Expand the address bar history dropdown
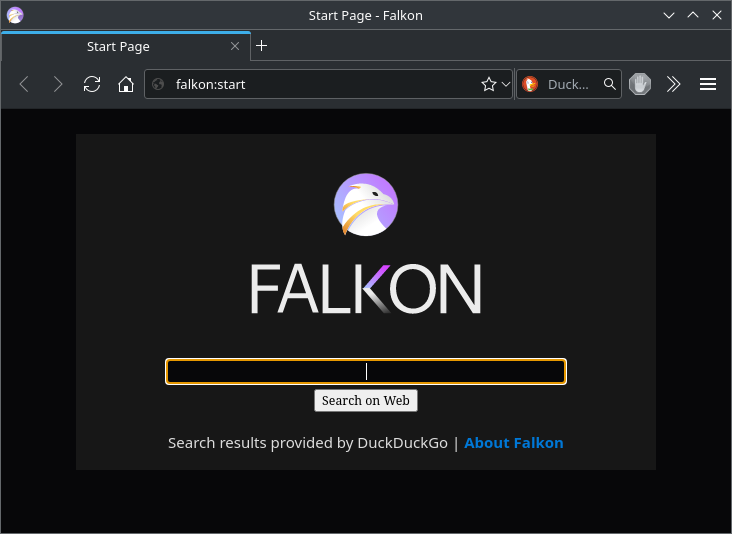This screenshot has height=534, width=732. pos(506,84)
